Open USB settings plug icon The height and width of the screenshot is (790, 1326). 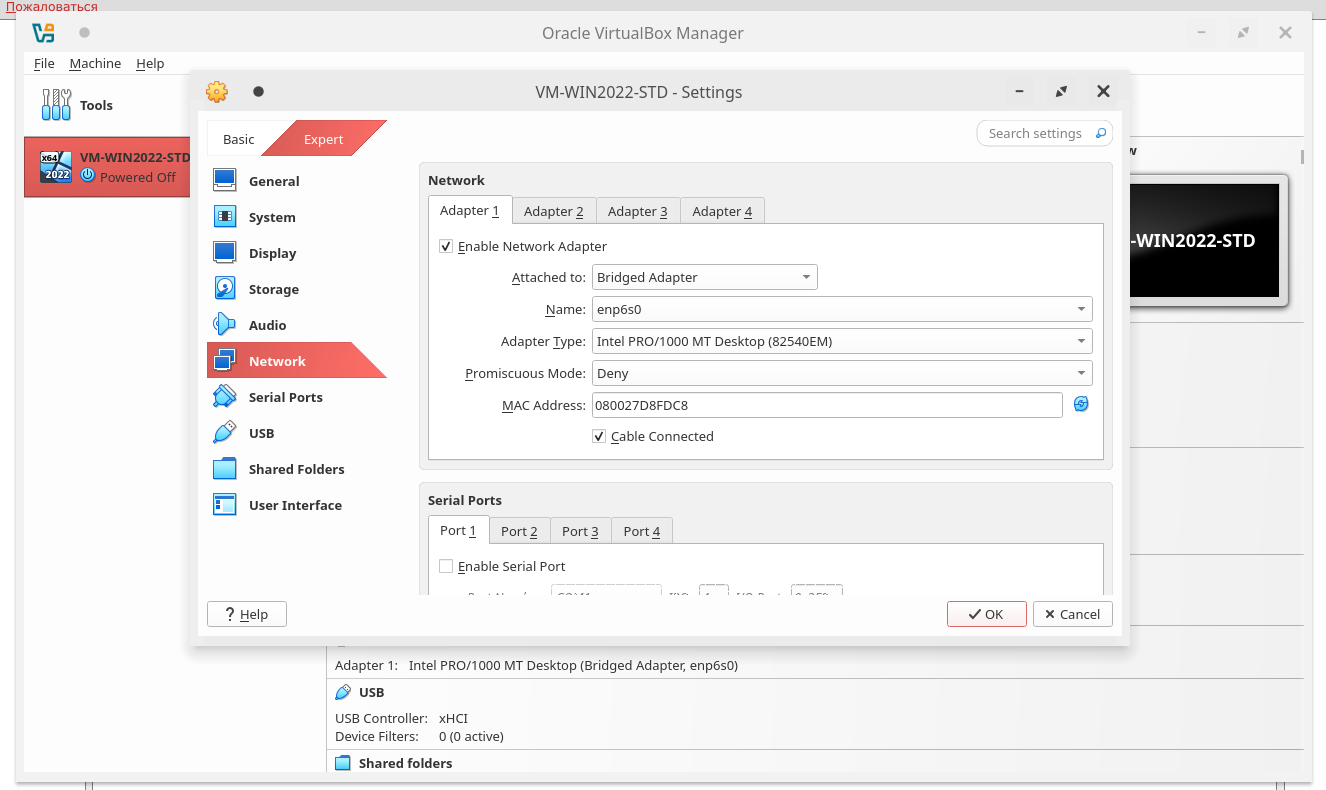pos(224,433)
